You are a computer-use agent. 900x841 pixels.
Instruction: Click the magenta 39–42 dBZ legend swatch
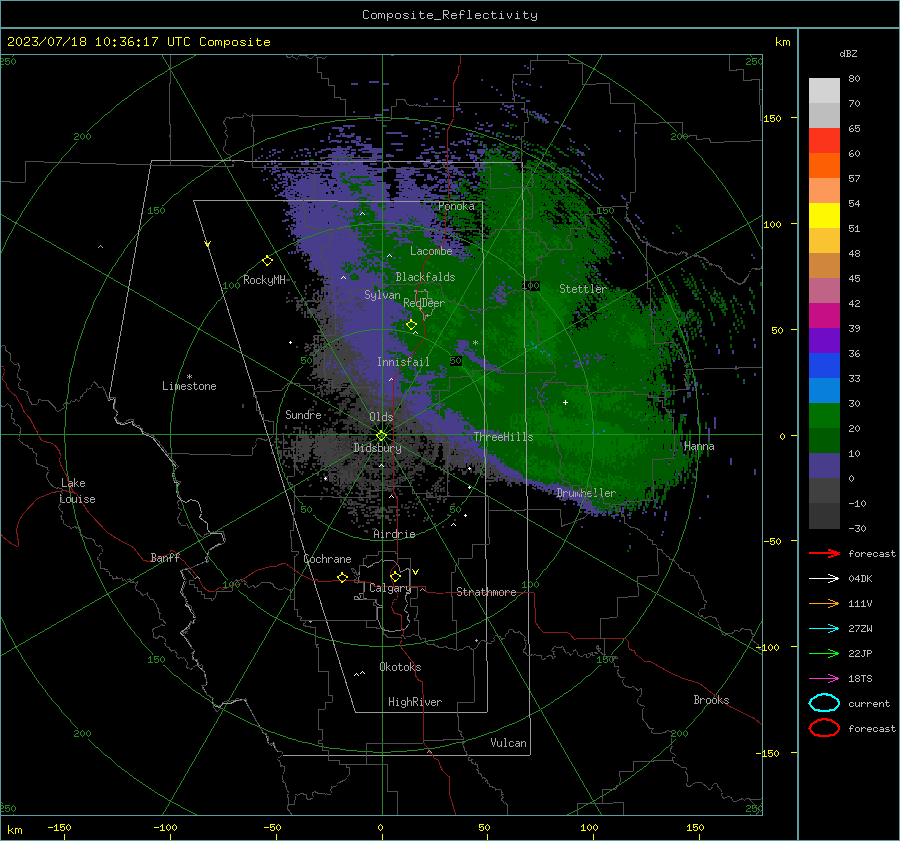tap(824, 316)
